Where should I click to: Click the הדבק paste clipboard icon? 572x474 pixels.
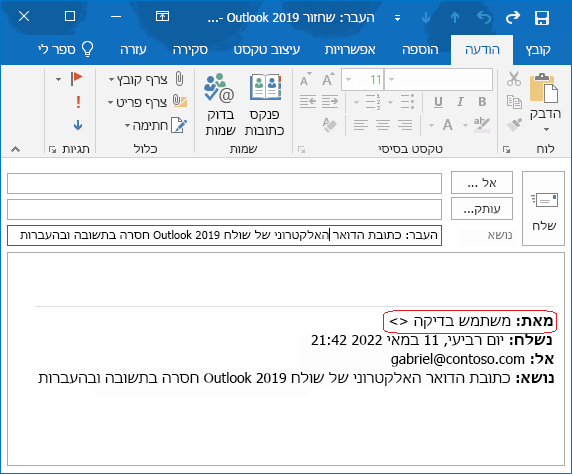click(x=544, y=88)
